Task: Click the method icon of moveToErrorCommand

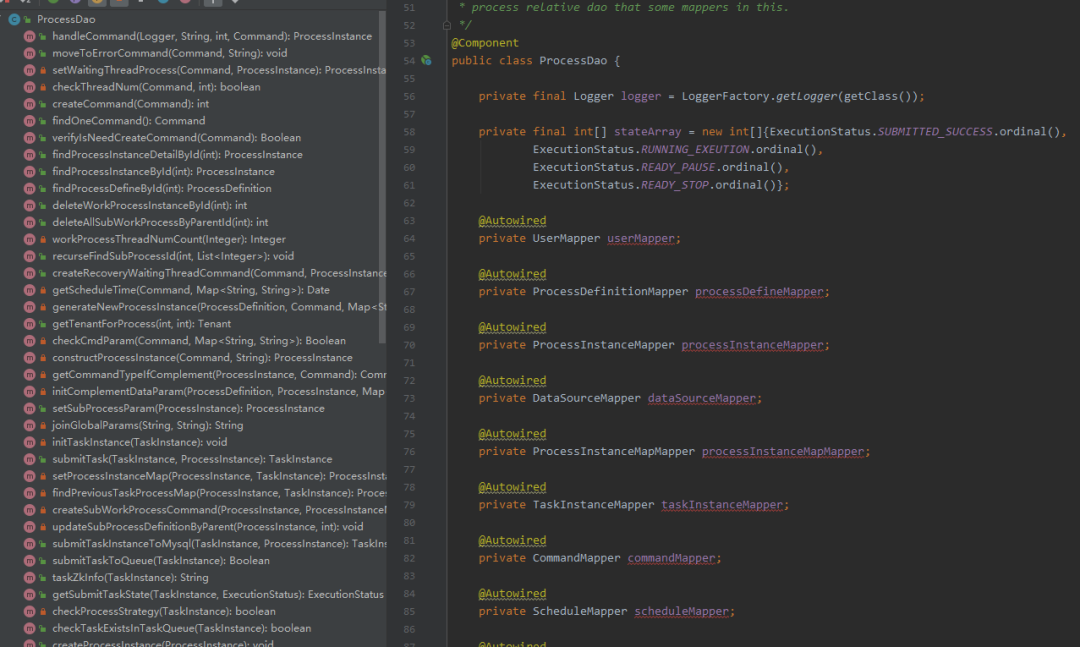Action: (x=30, y=53)
